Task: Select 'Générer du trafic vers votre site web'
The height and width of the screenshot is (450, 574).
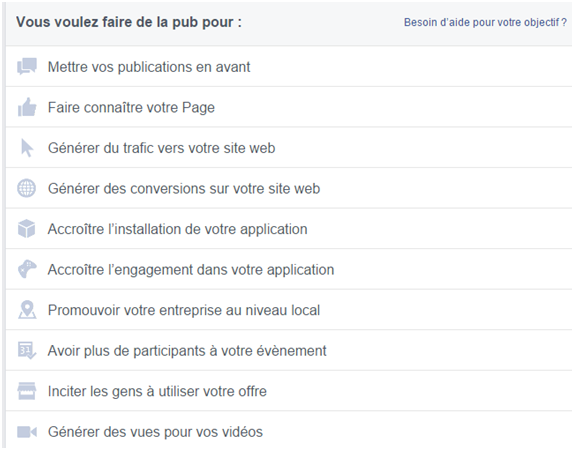Action: 289,148
